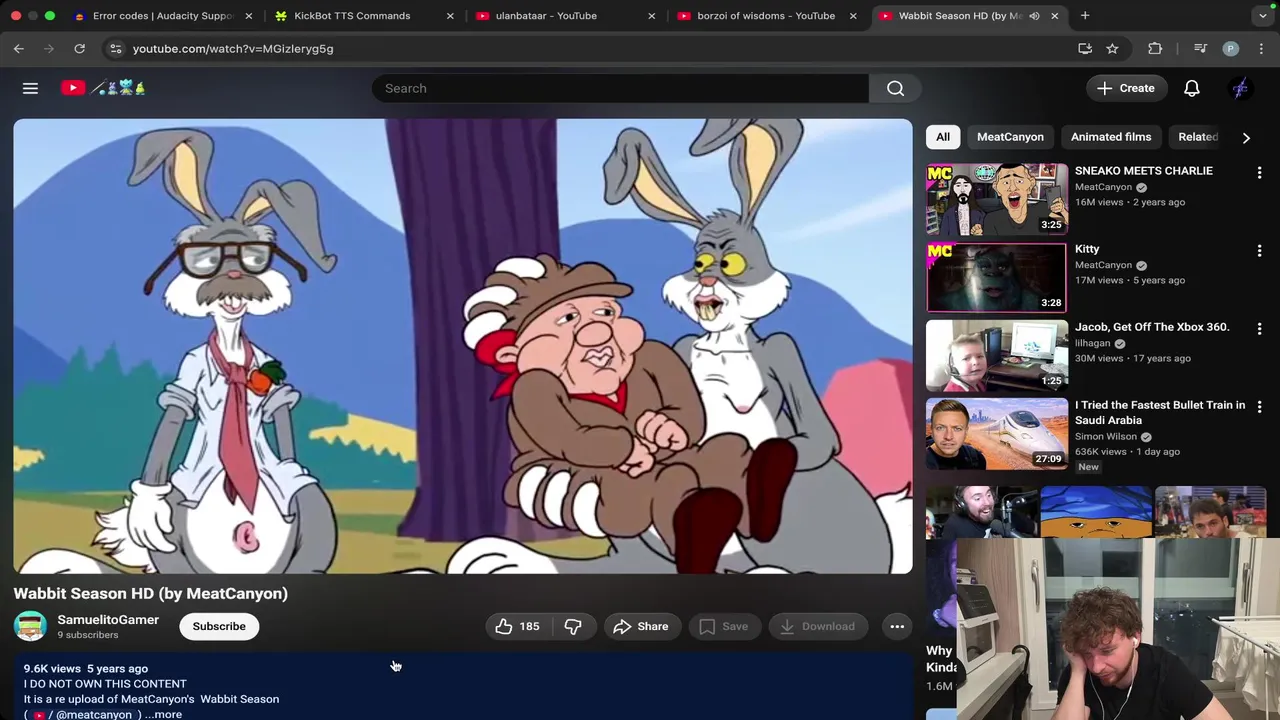
Task: Click the 9.6K views text
Action: [x=52, y=668]
